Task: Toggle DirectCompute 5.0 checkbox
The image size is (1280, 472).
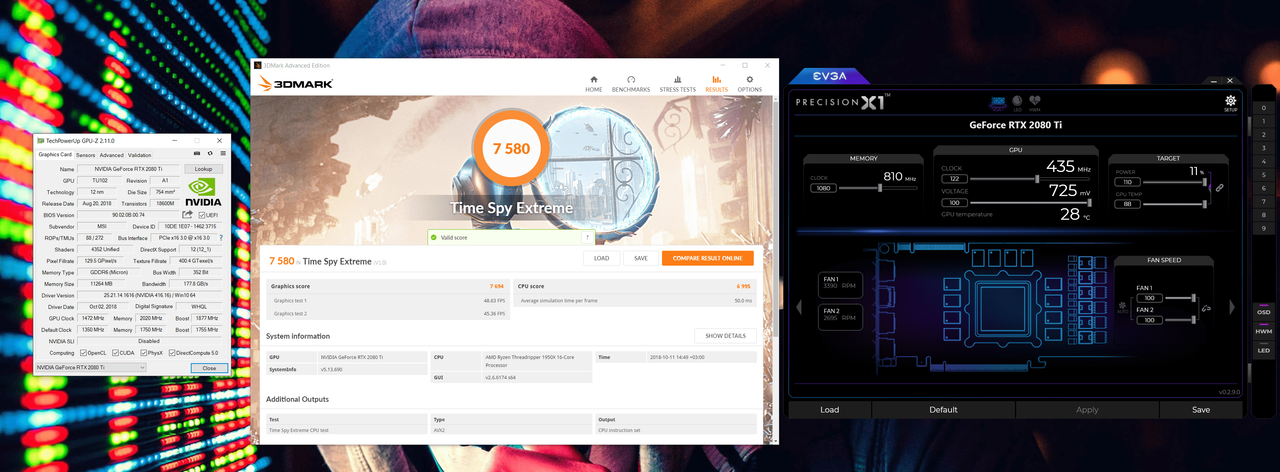Action: pos(173,353)
